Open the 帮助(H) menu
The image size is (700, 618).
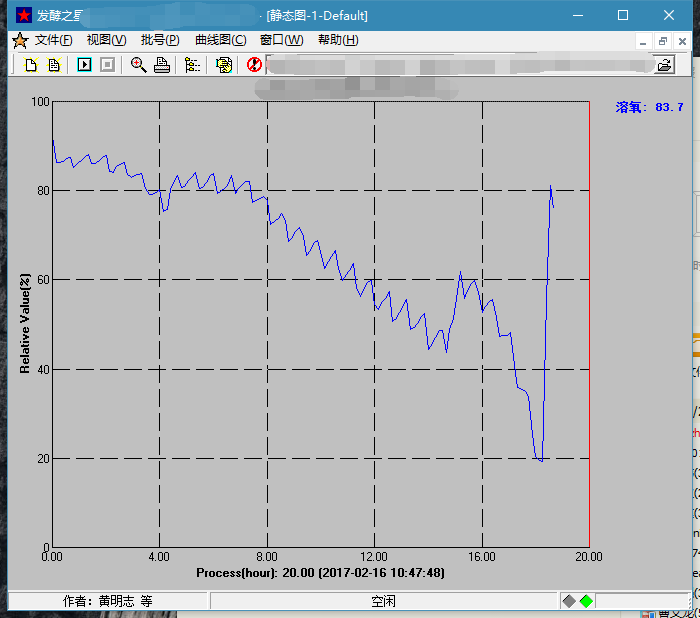coord(337,40)
